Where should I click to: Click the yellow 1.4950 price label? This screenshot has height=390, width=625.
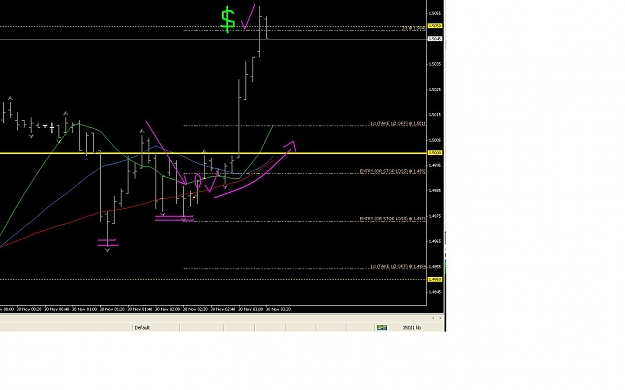434,280
